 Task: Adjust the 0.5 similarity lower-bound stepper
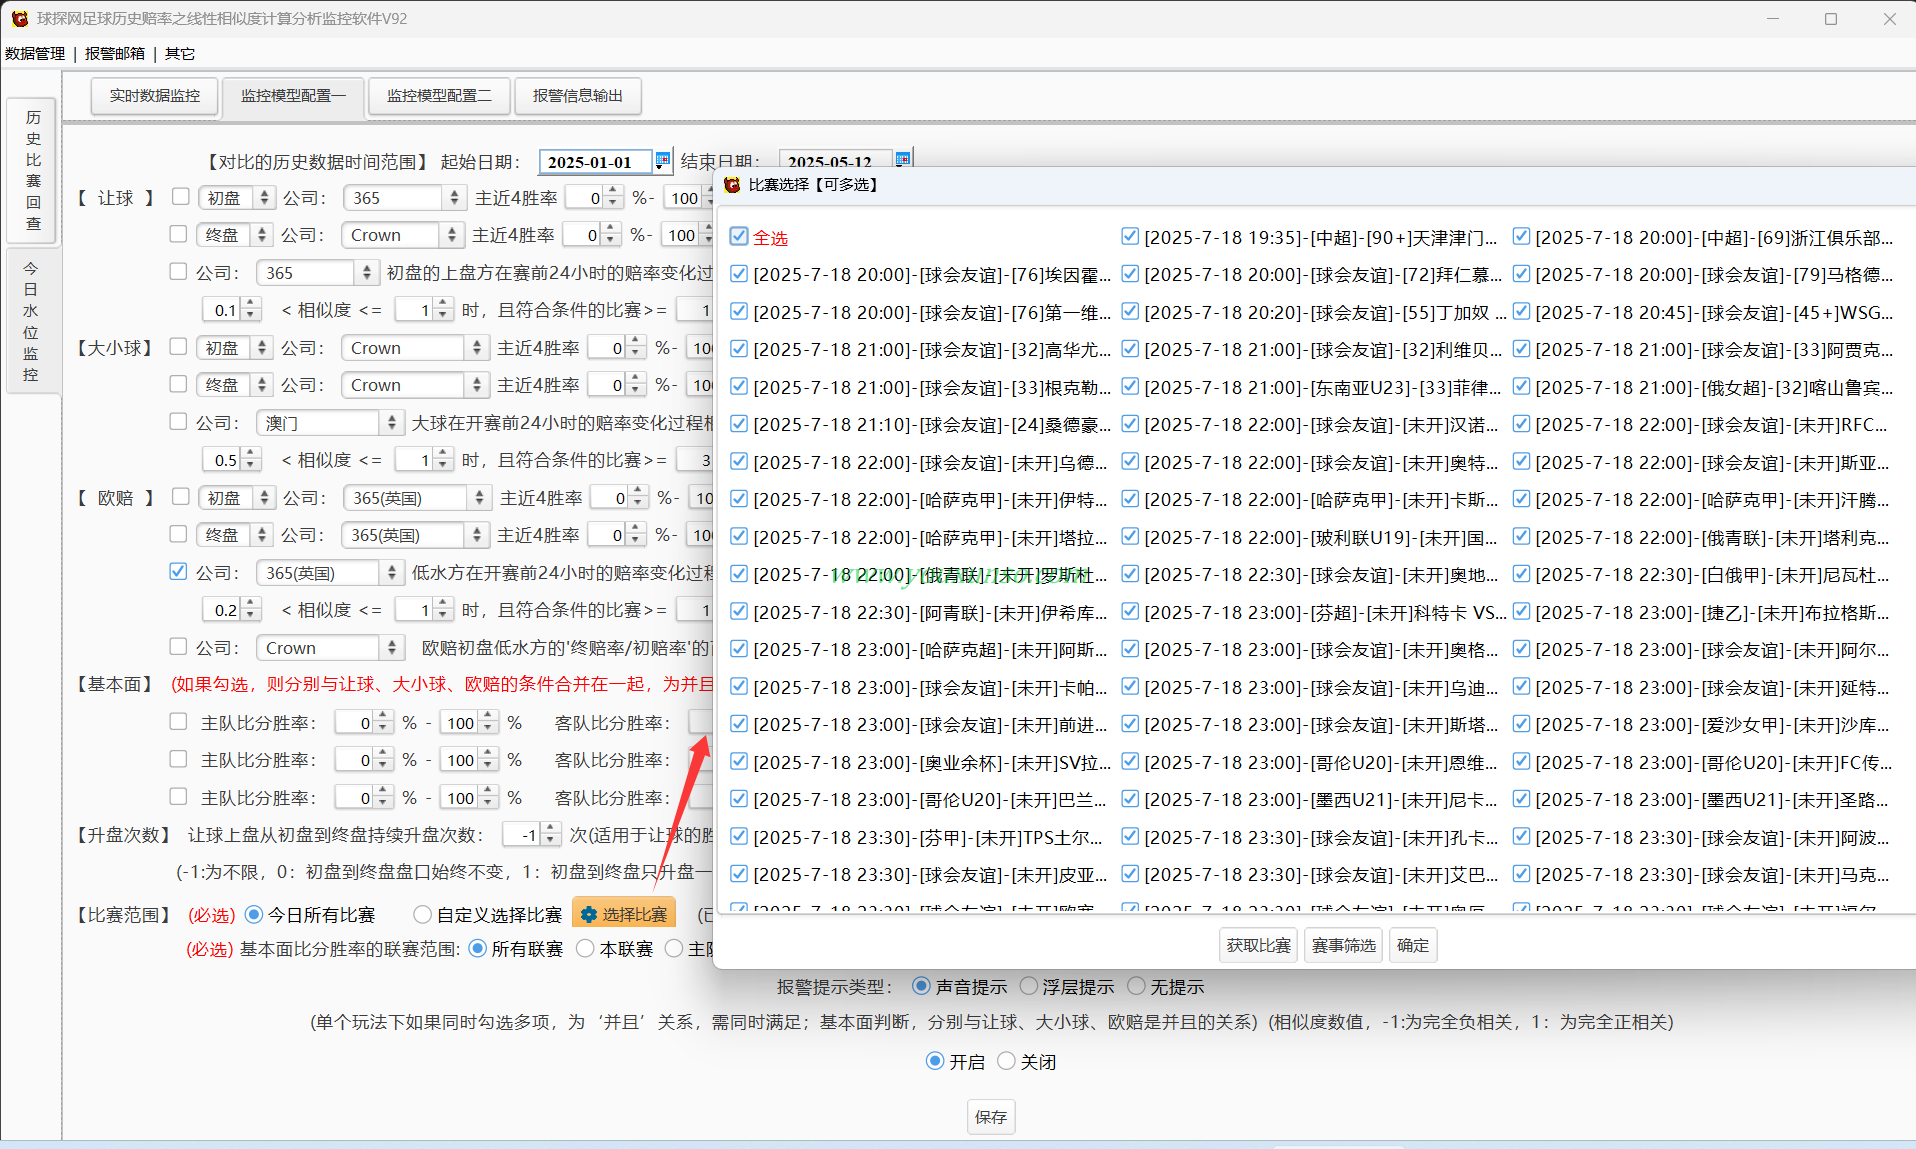pos(251,460)
